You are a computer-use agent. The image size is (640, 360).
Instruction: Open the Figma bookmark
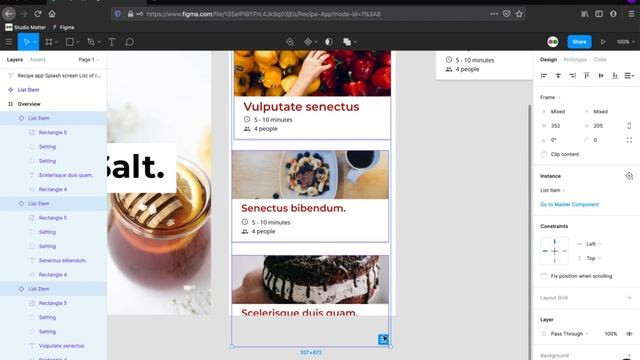click(x=63, y=27)
